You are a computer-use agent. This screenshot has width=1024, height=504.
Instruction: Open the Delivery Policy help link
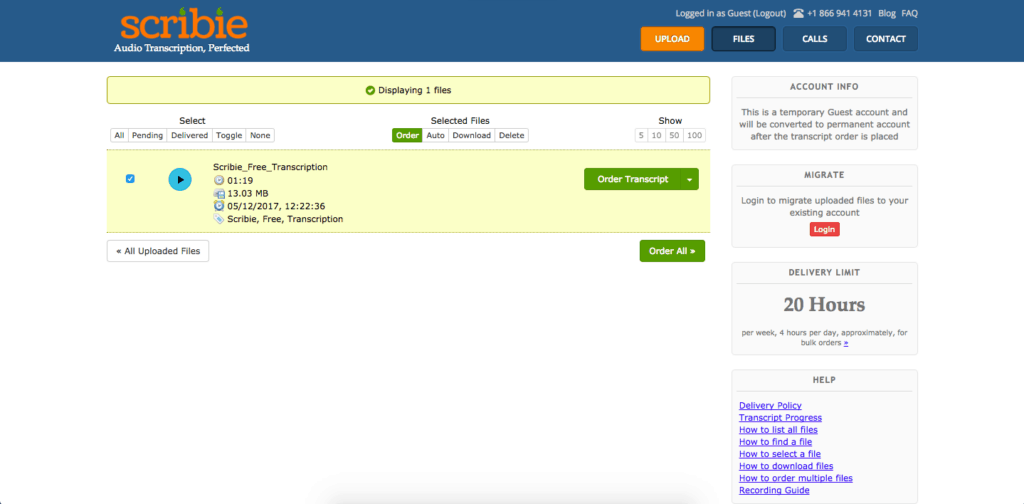click(770, 405)
